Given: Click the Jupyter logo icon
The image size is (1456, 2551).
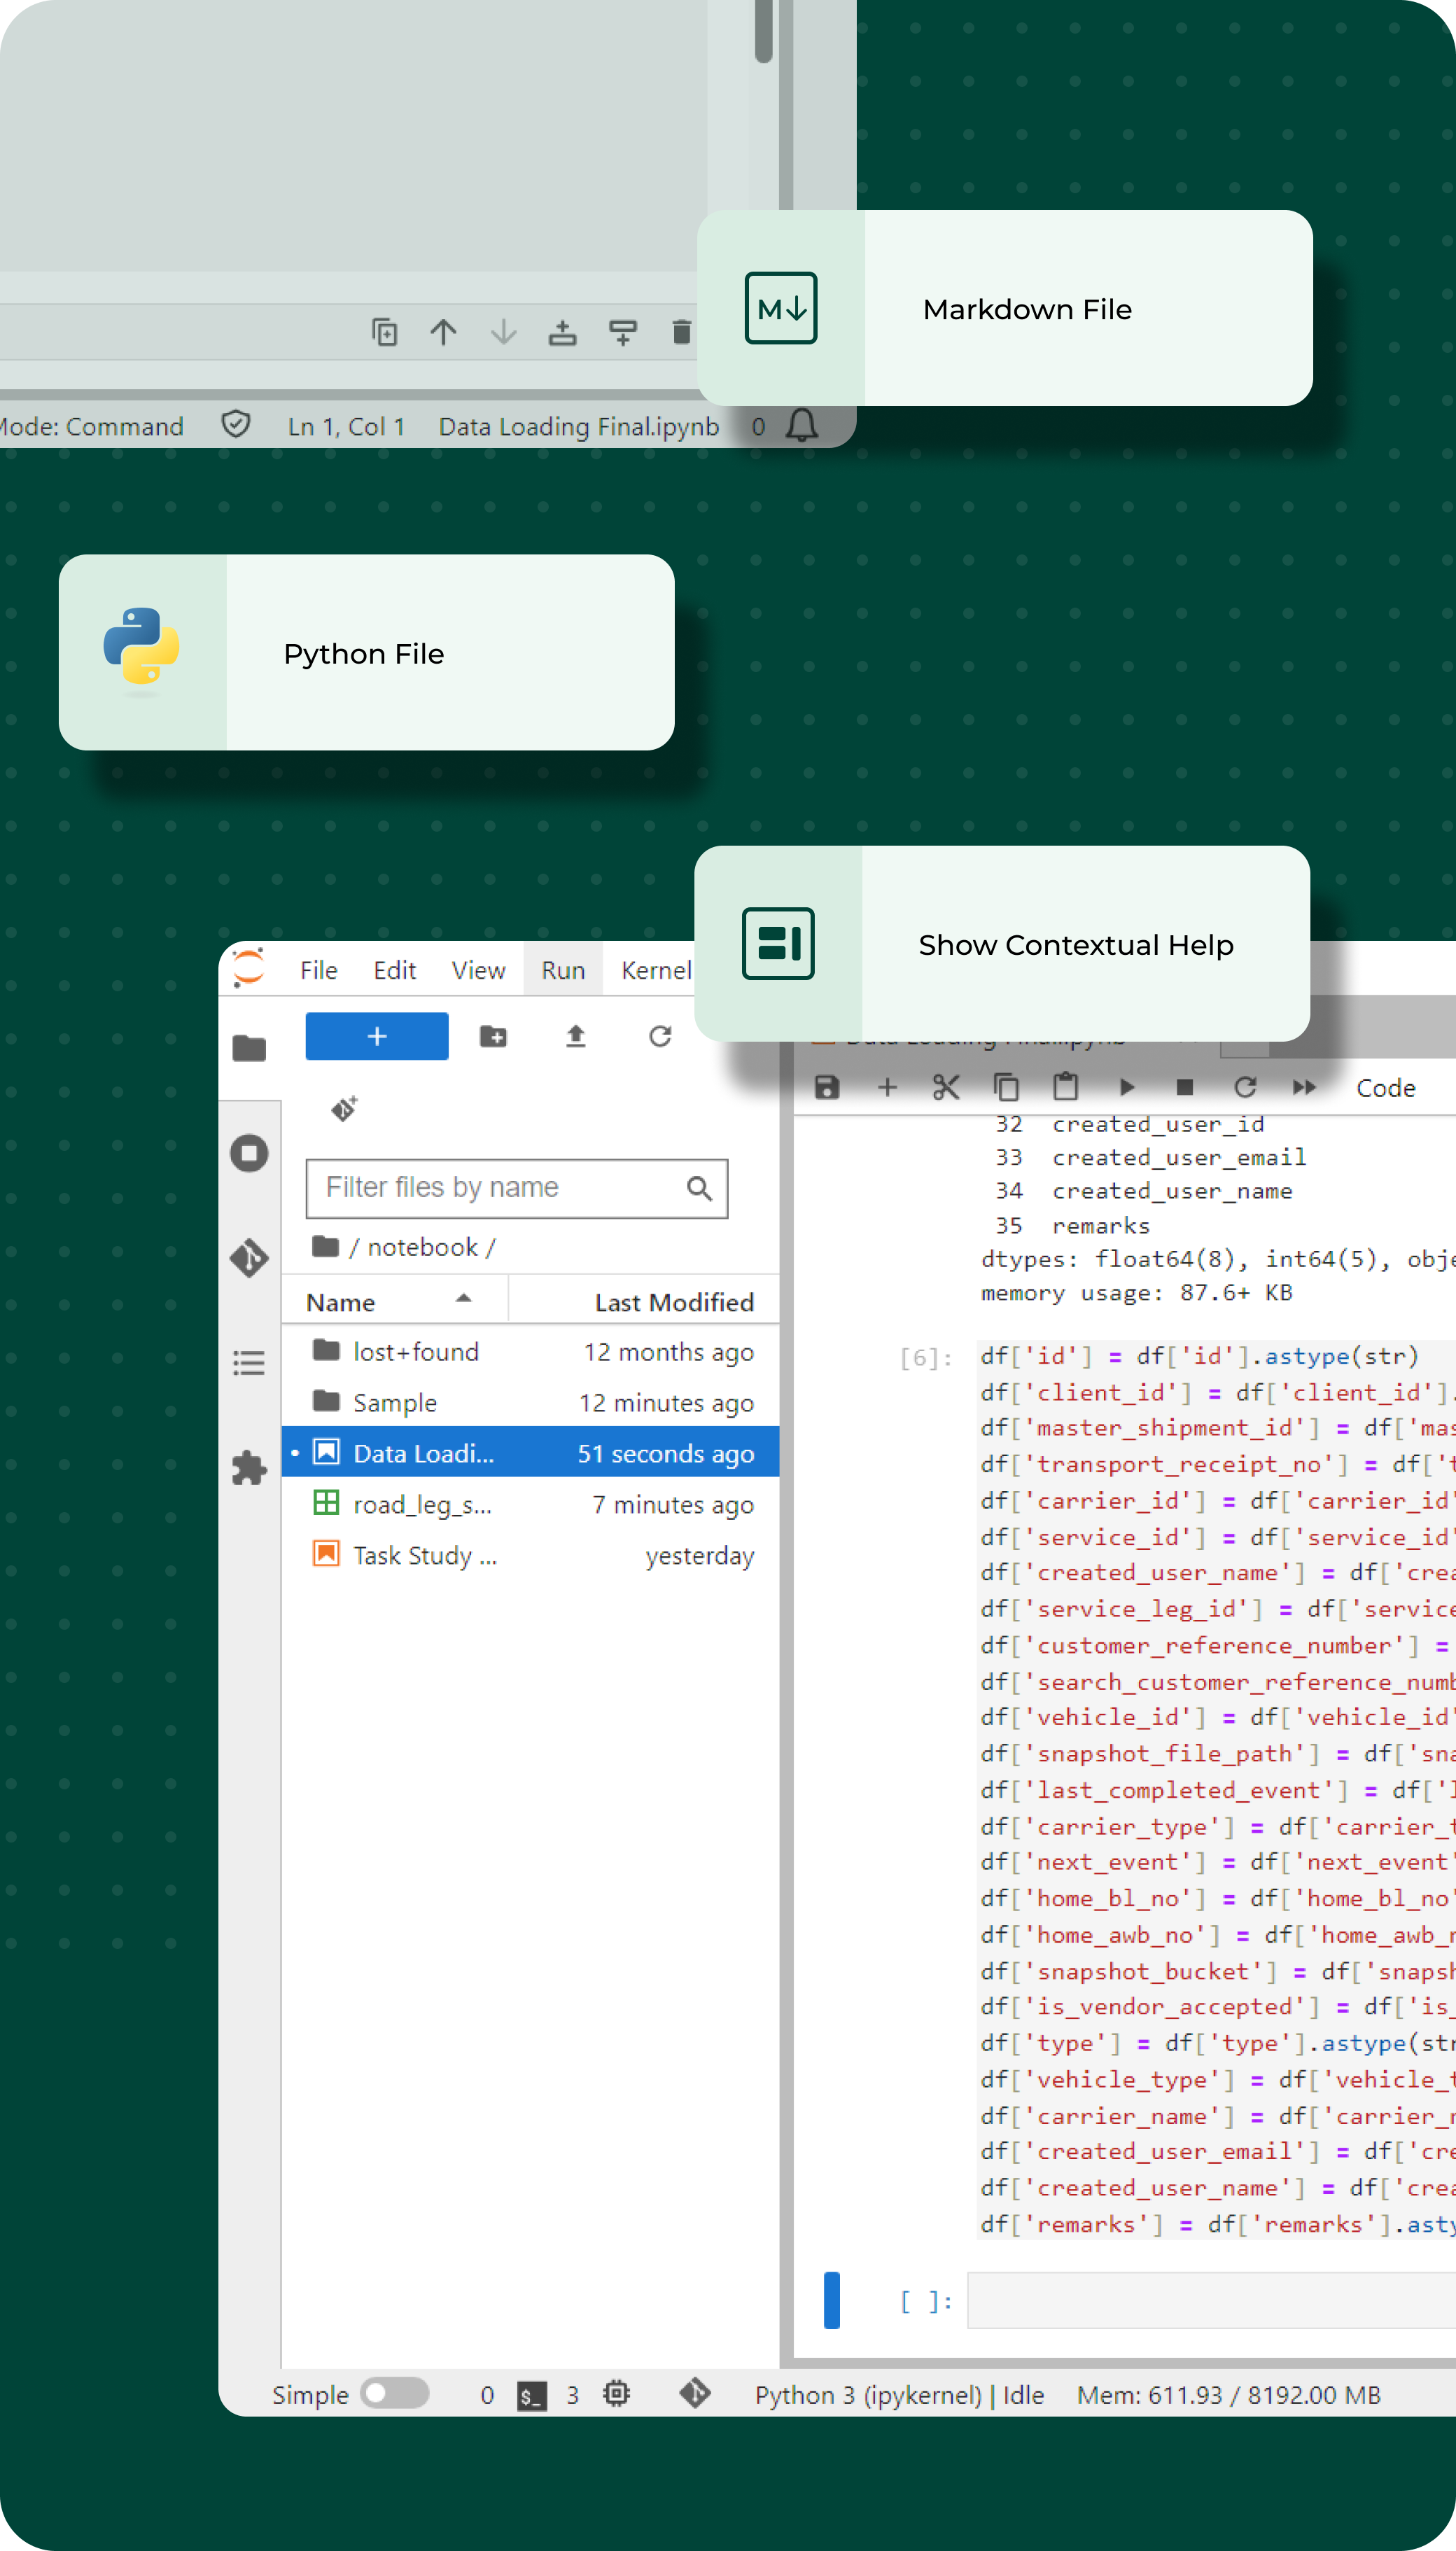Looking at the screenshot, I should (x=248, y=968).
